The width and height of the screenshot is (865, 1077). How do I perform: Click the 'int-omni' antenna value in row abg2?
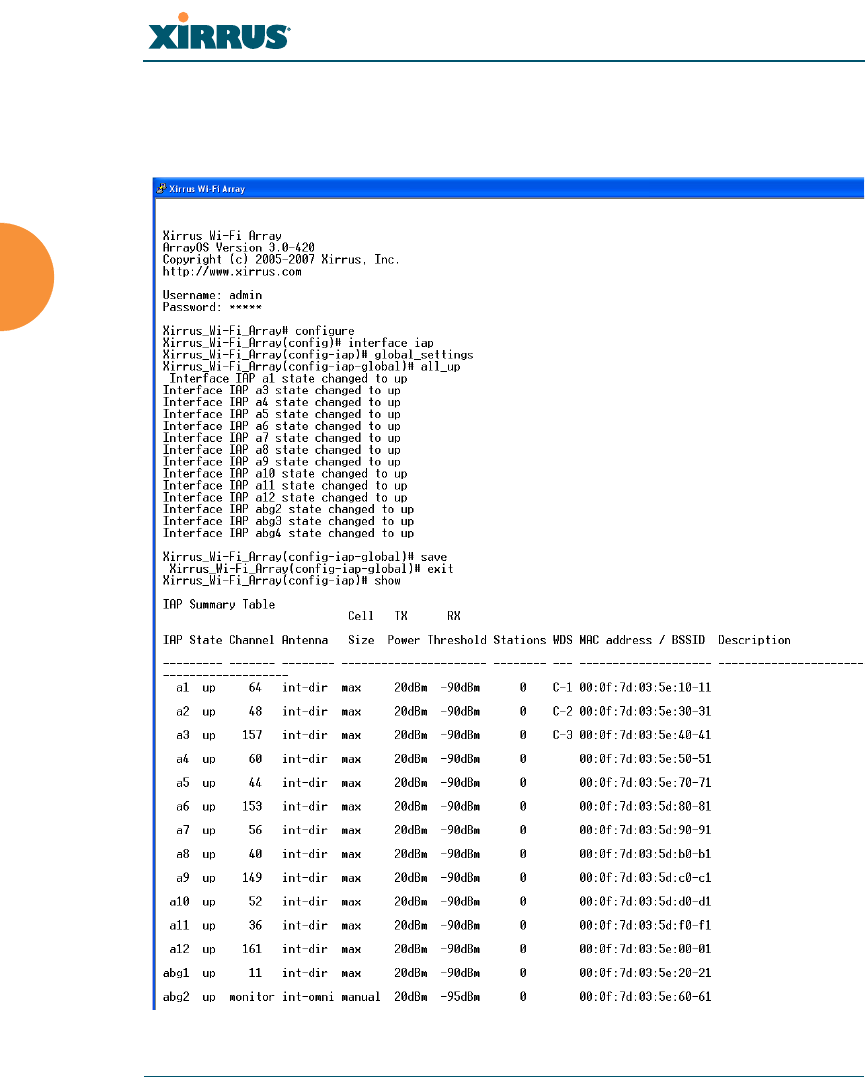[308, 997]
